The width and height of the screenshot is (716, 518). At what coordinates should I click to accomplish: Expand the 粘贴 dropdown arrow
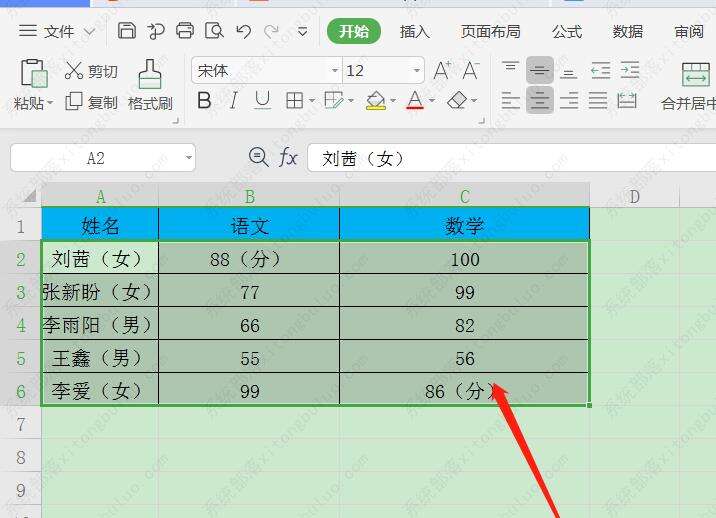50,102
